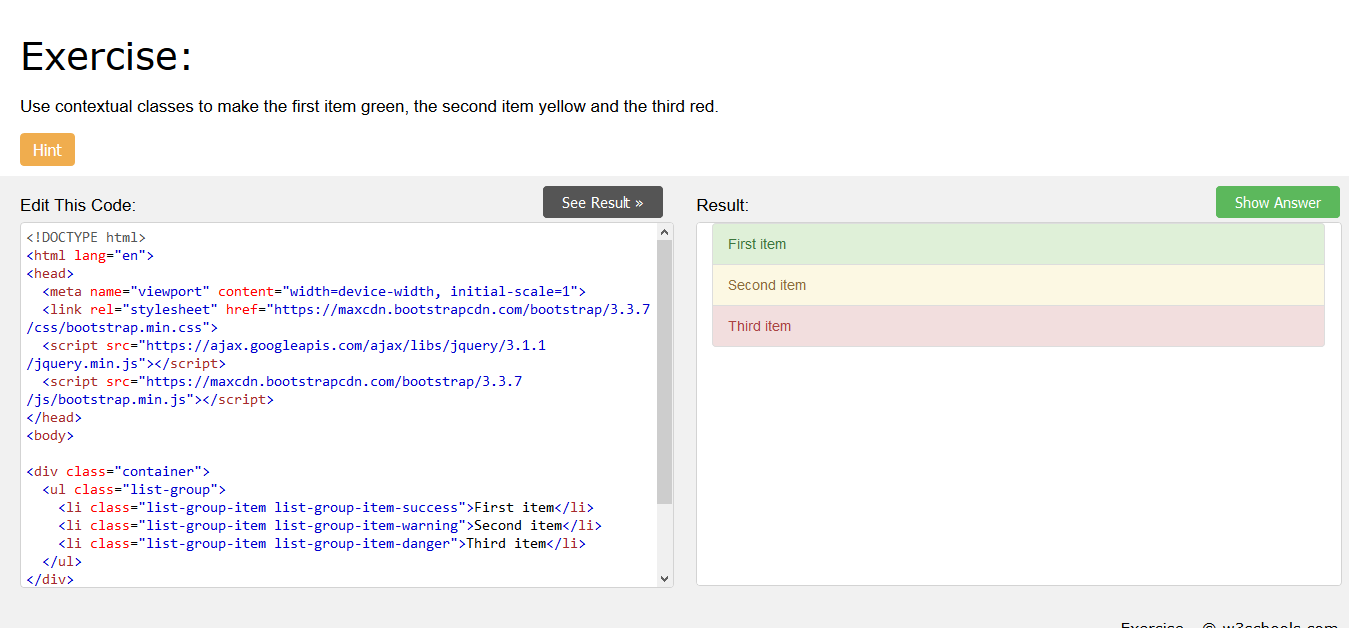Viewport: 1349px width, 628px height.
Task: Click the code editor scroll-up arrow
Action: [x=665, y=232]
